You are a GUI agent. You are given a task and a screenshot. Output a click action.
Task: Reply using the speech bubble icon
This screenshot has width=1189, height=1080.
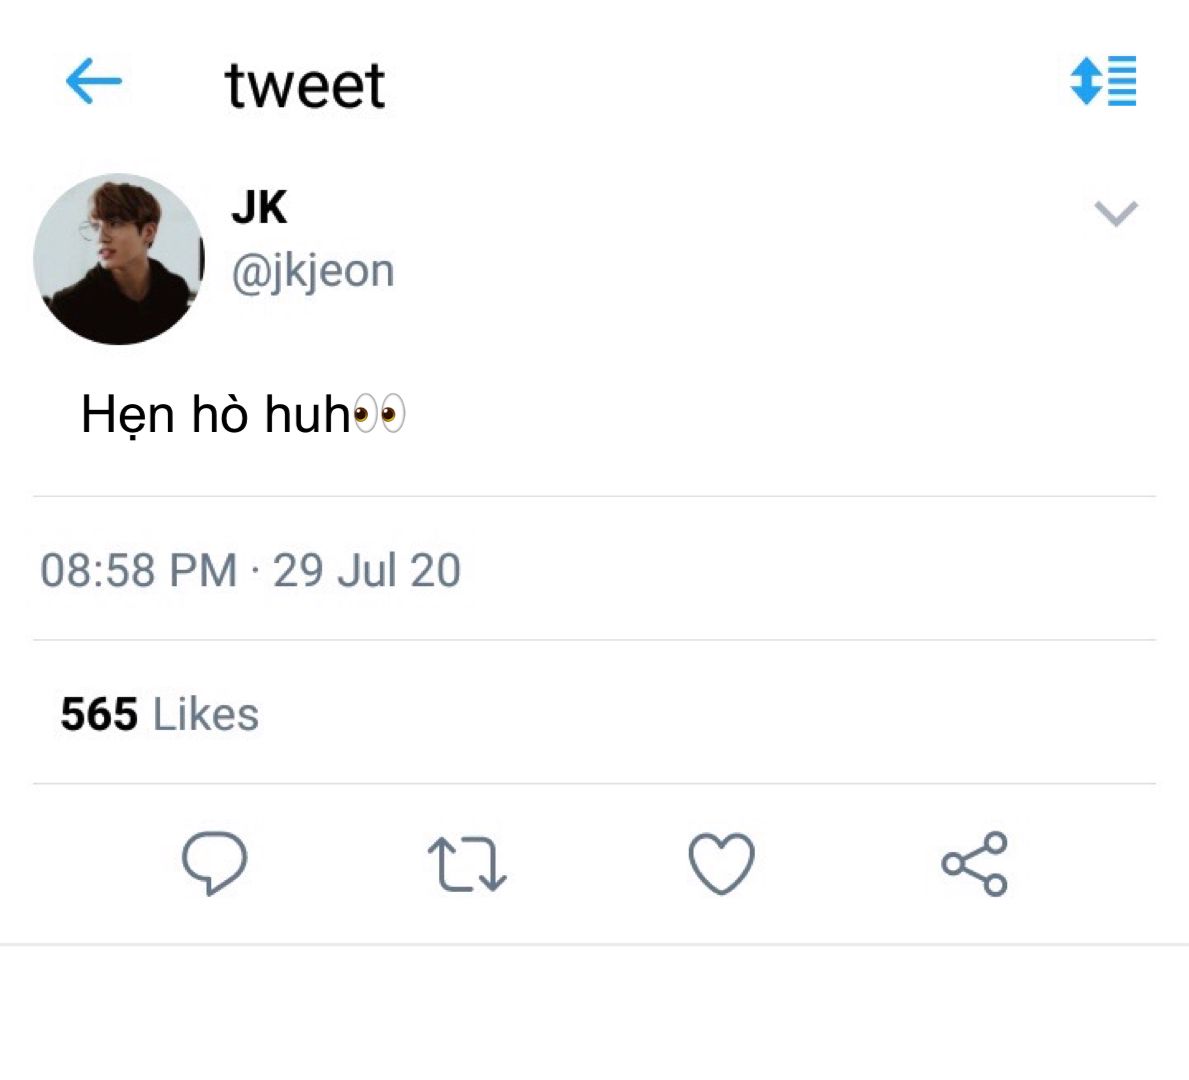(x=215, y=863)
